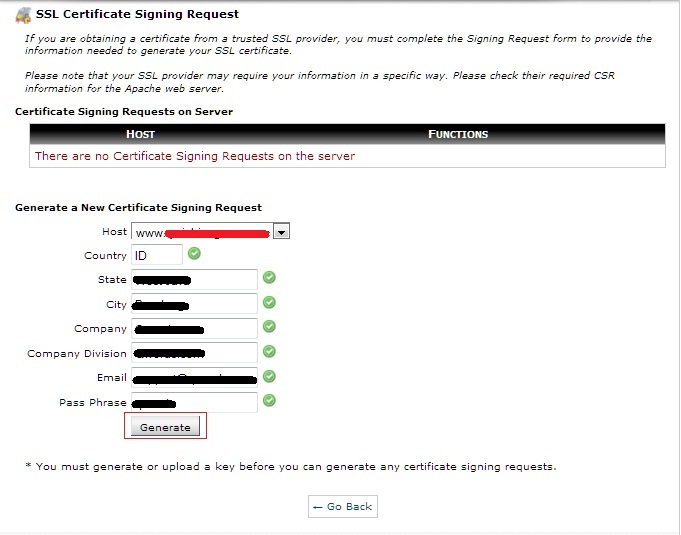Click inside the City text box
The width and height of the screenshot is (681, 535).
[x=194, y=304]
